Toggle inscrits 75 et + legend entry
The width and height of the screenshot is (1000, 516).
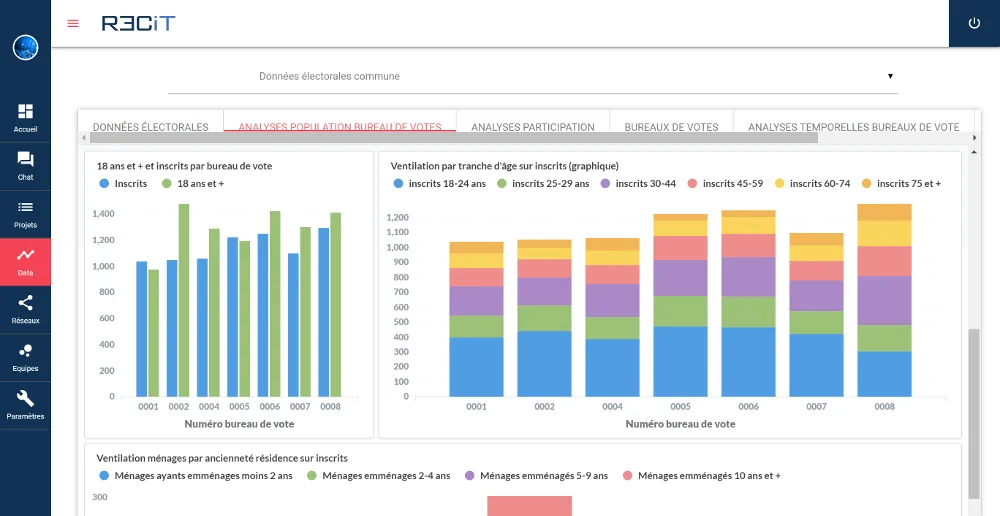(901, 184)
